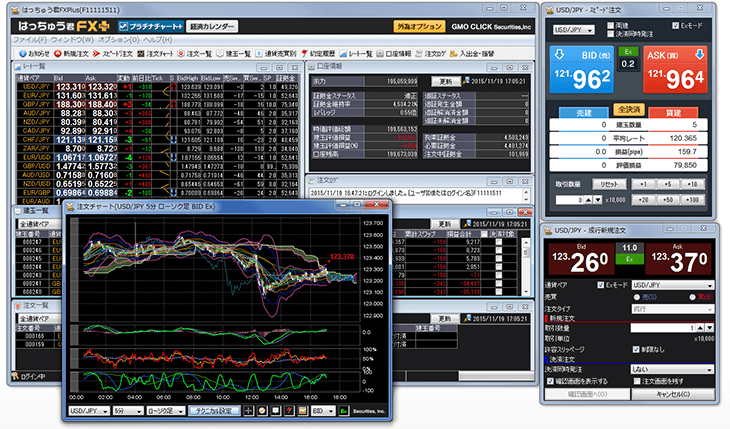730x429 pixels.
Task: Click the お知らせ notification toolbar icon
Action: click(x=28, y=51)
